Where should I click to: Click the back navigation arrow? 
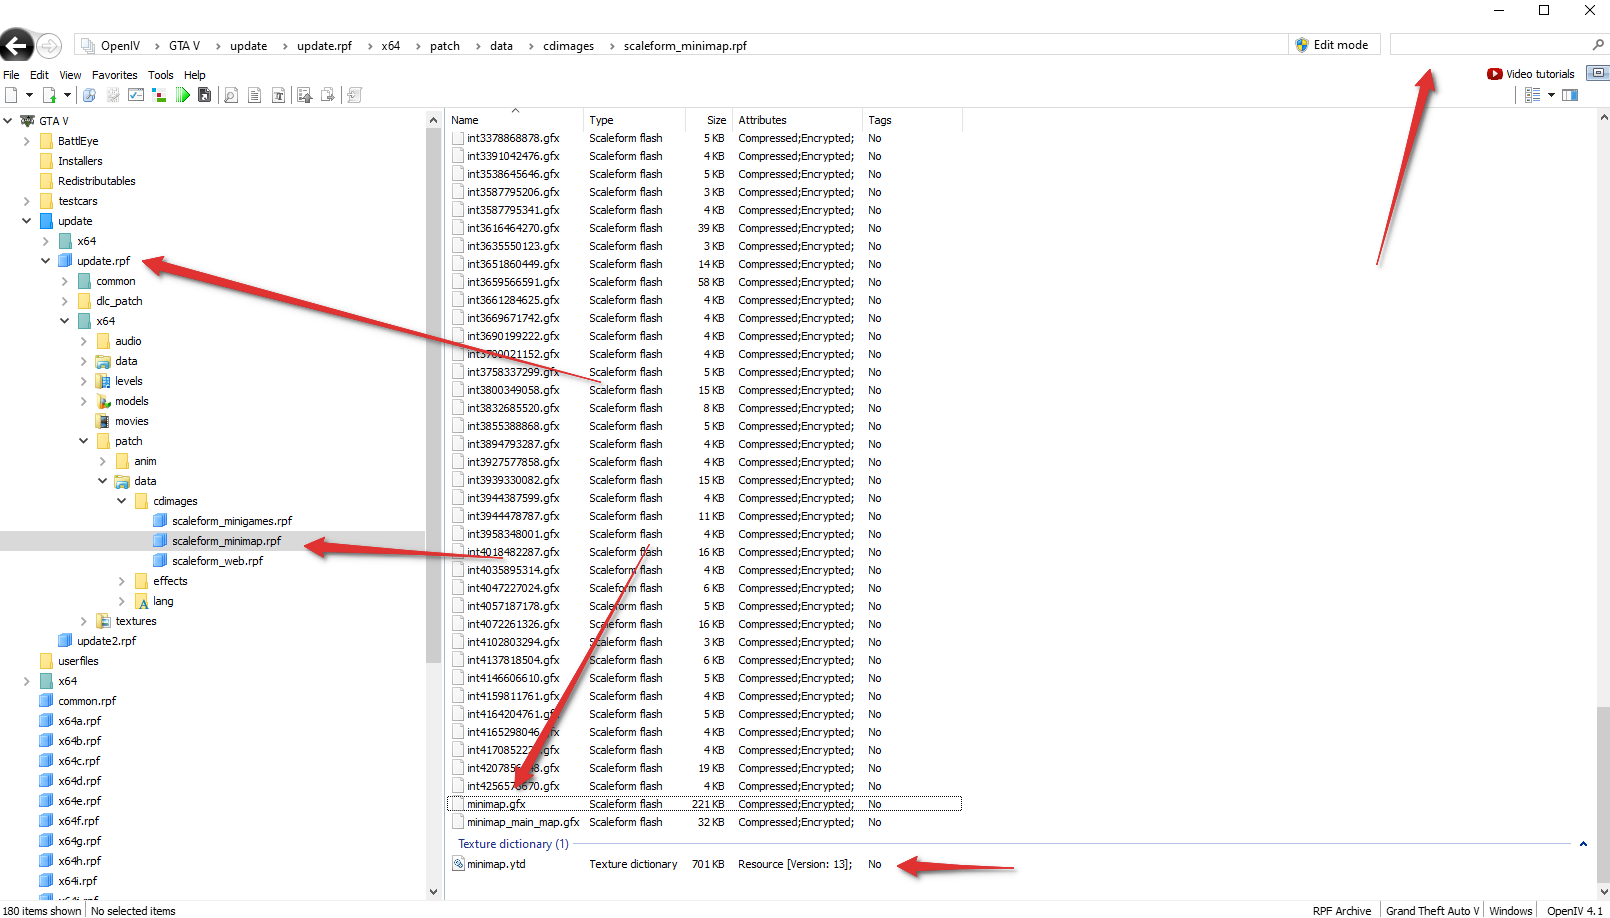tap(16, 45)
